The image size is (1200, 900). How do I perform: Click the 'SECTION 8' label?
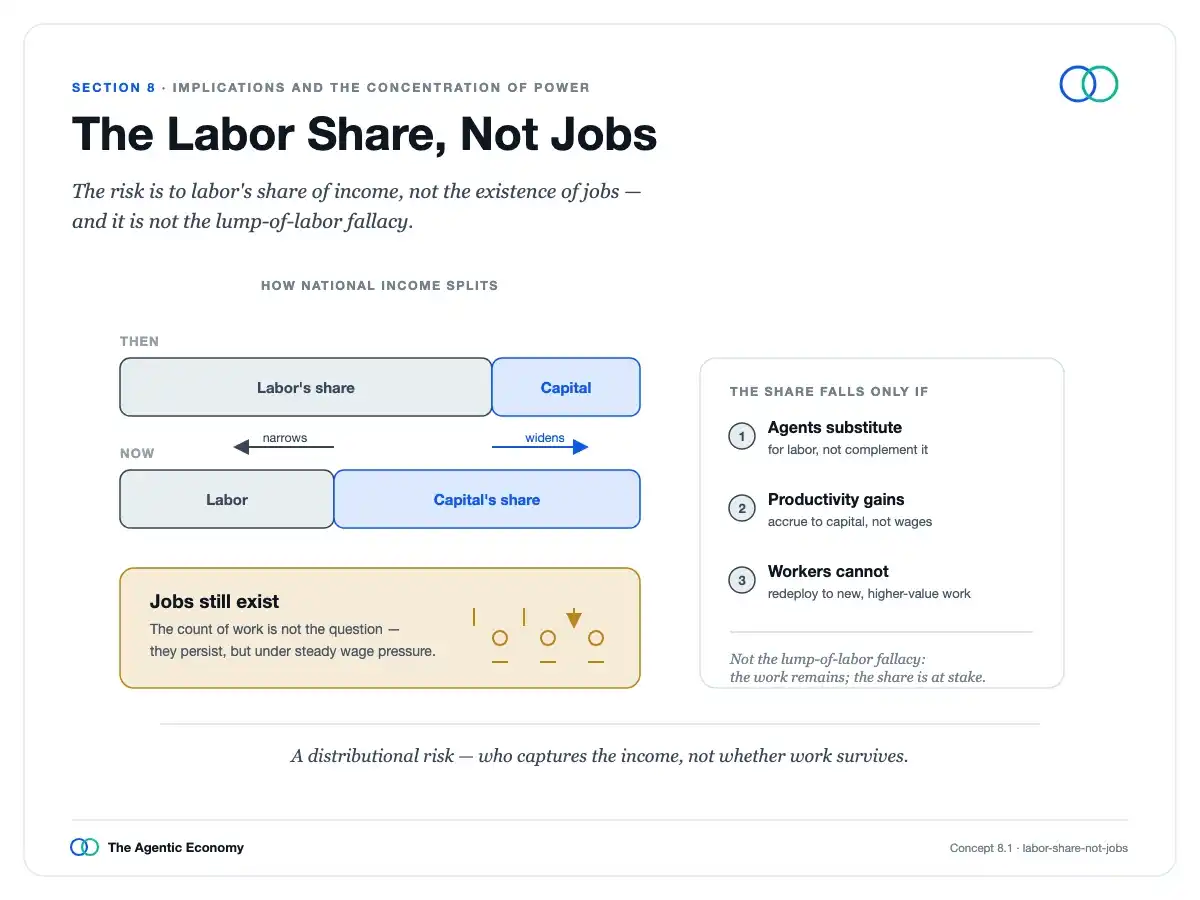pos(114,88)
